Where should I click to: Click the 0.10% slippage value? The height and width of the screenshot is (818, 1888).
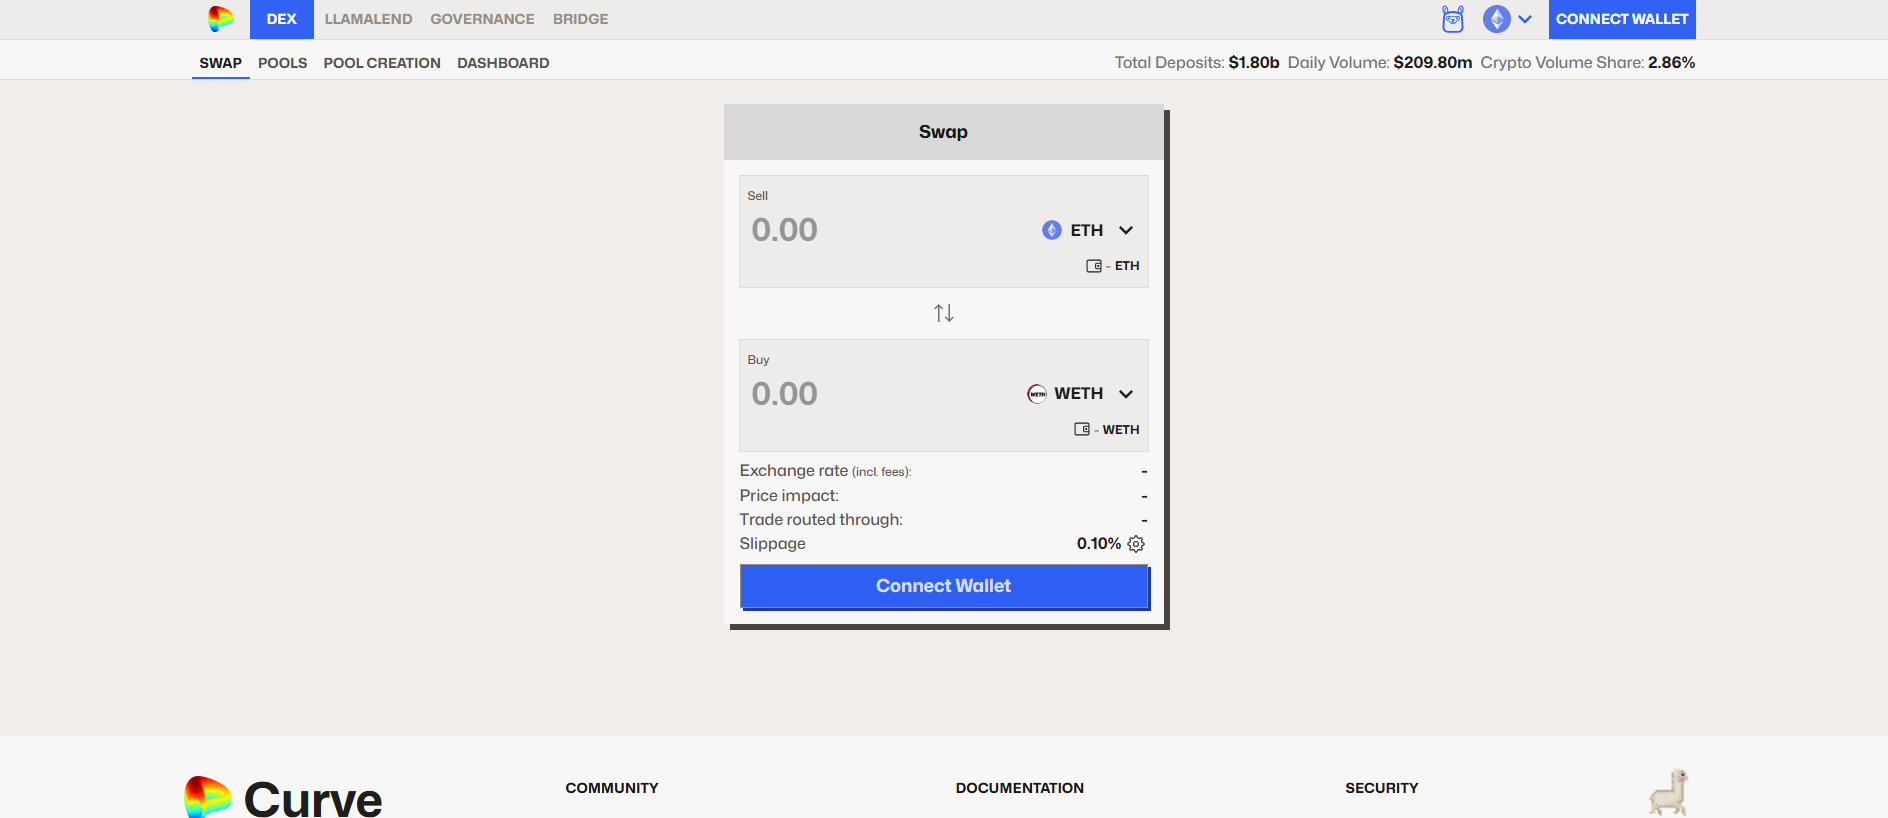(x=1099, y=544)
